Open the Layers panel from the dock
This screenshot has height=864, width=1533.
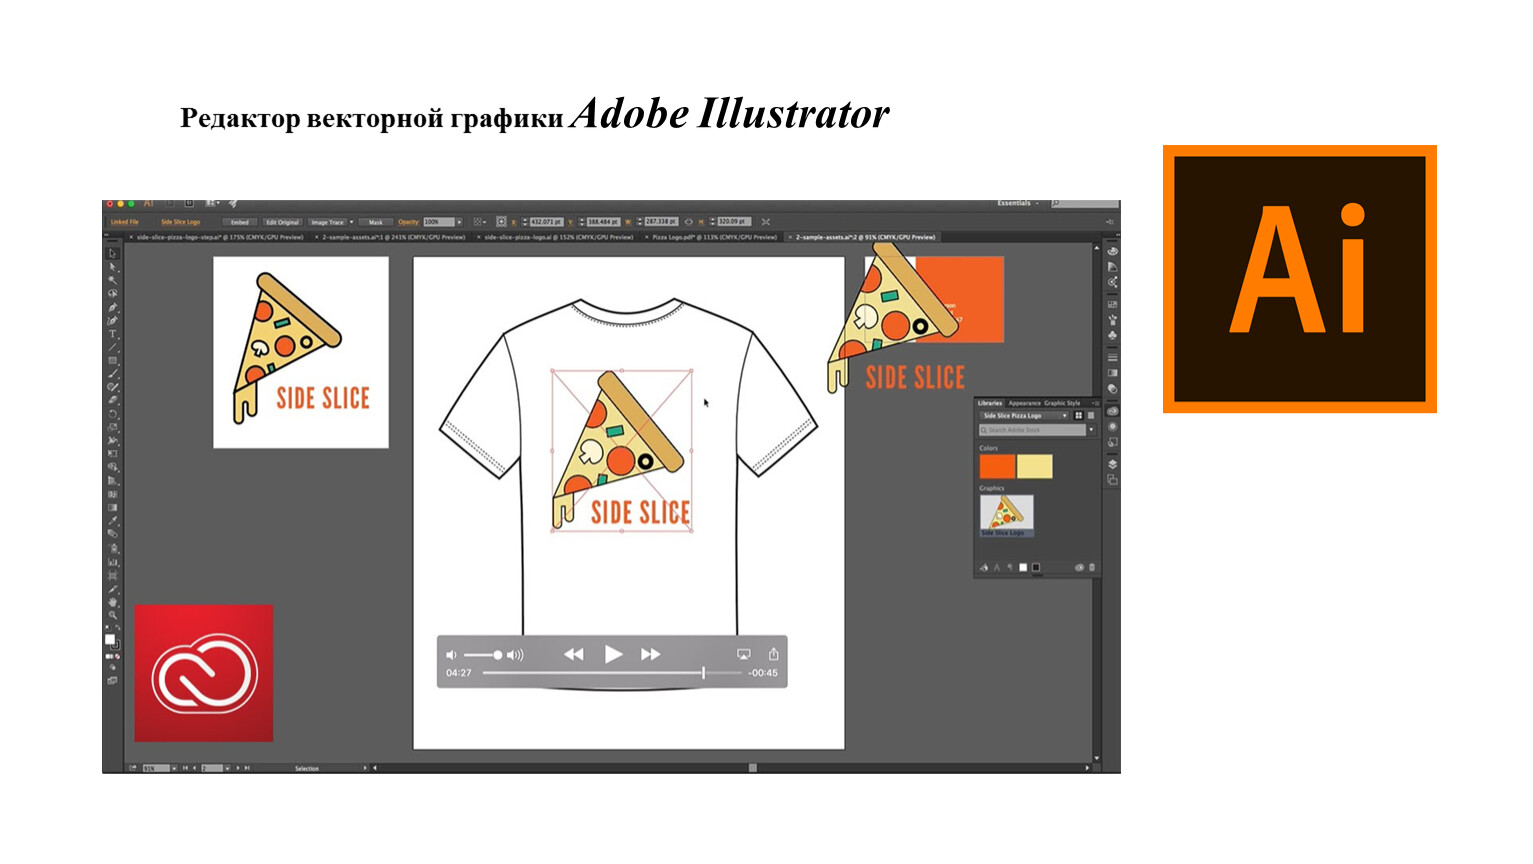[x=1113, y=465]
